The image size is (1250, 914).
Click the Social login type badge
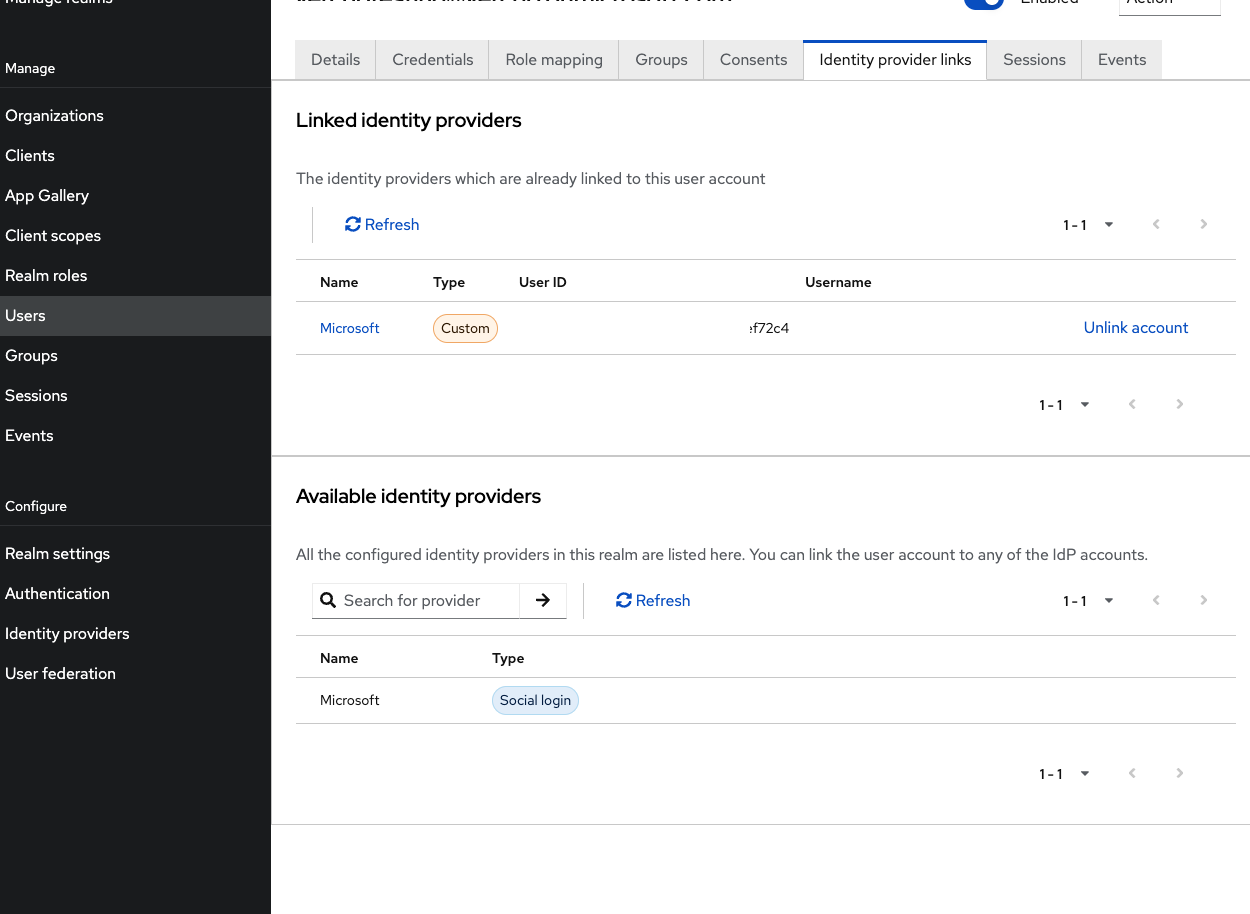(535, 700)
